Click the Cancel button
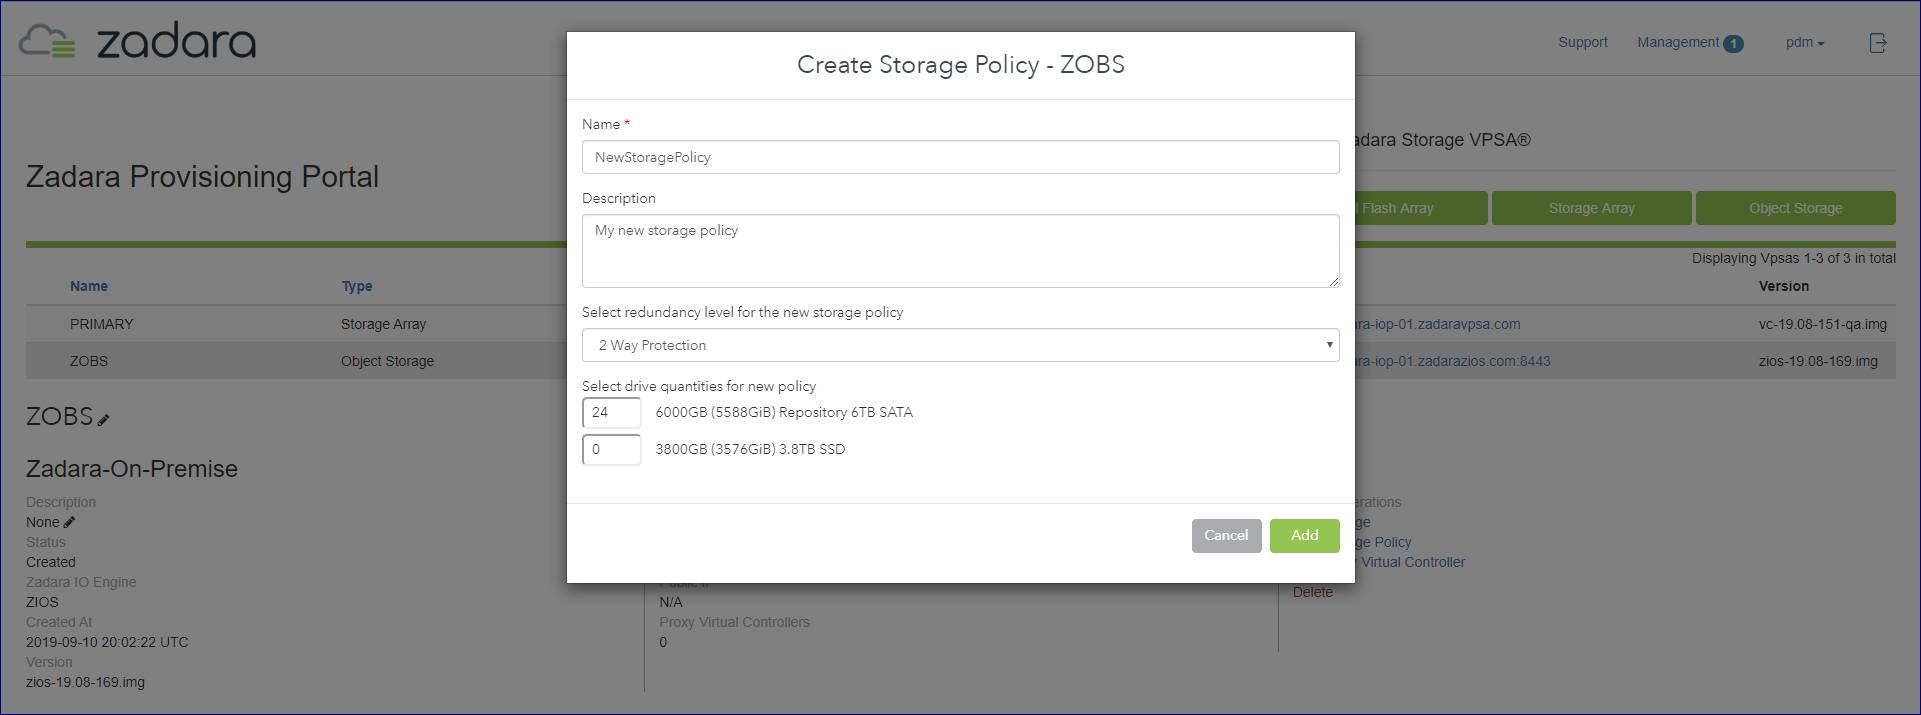 tap(1226, 536)
